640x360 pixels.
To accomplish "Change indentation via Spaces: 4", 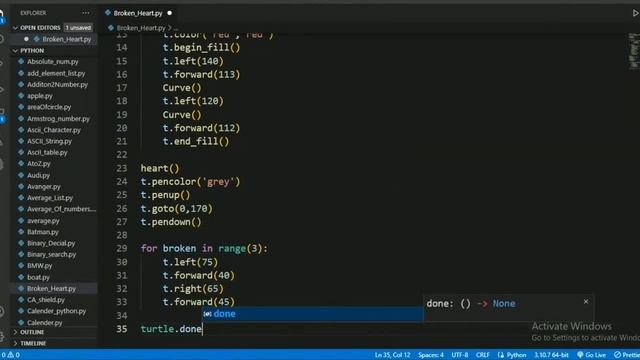I will (431, 355).
